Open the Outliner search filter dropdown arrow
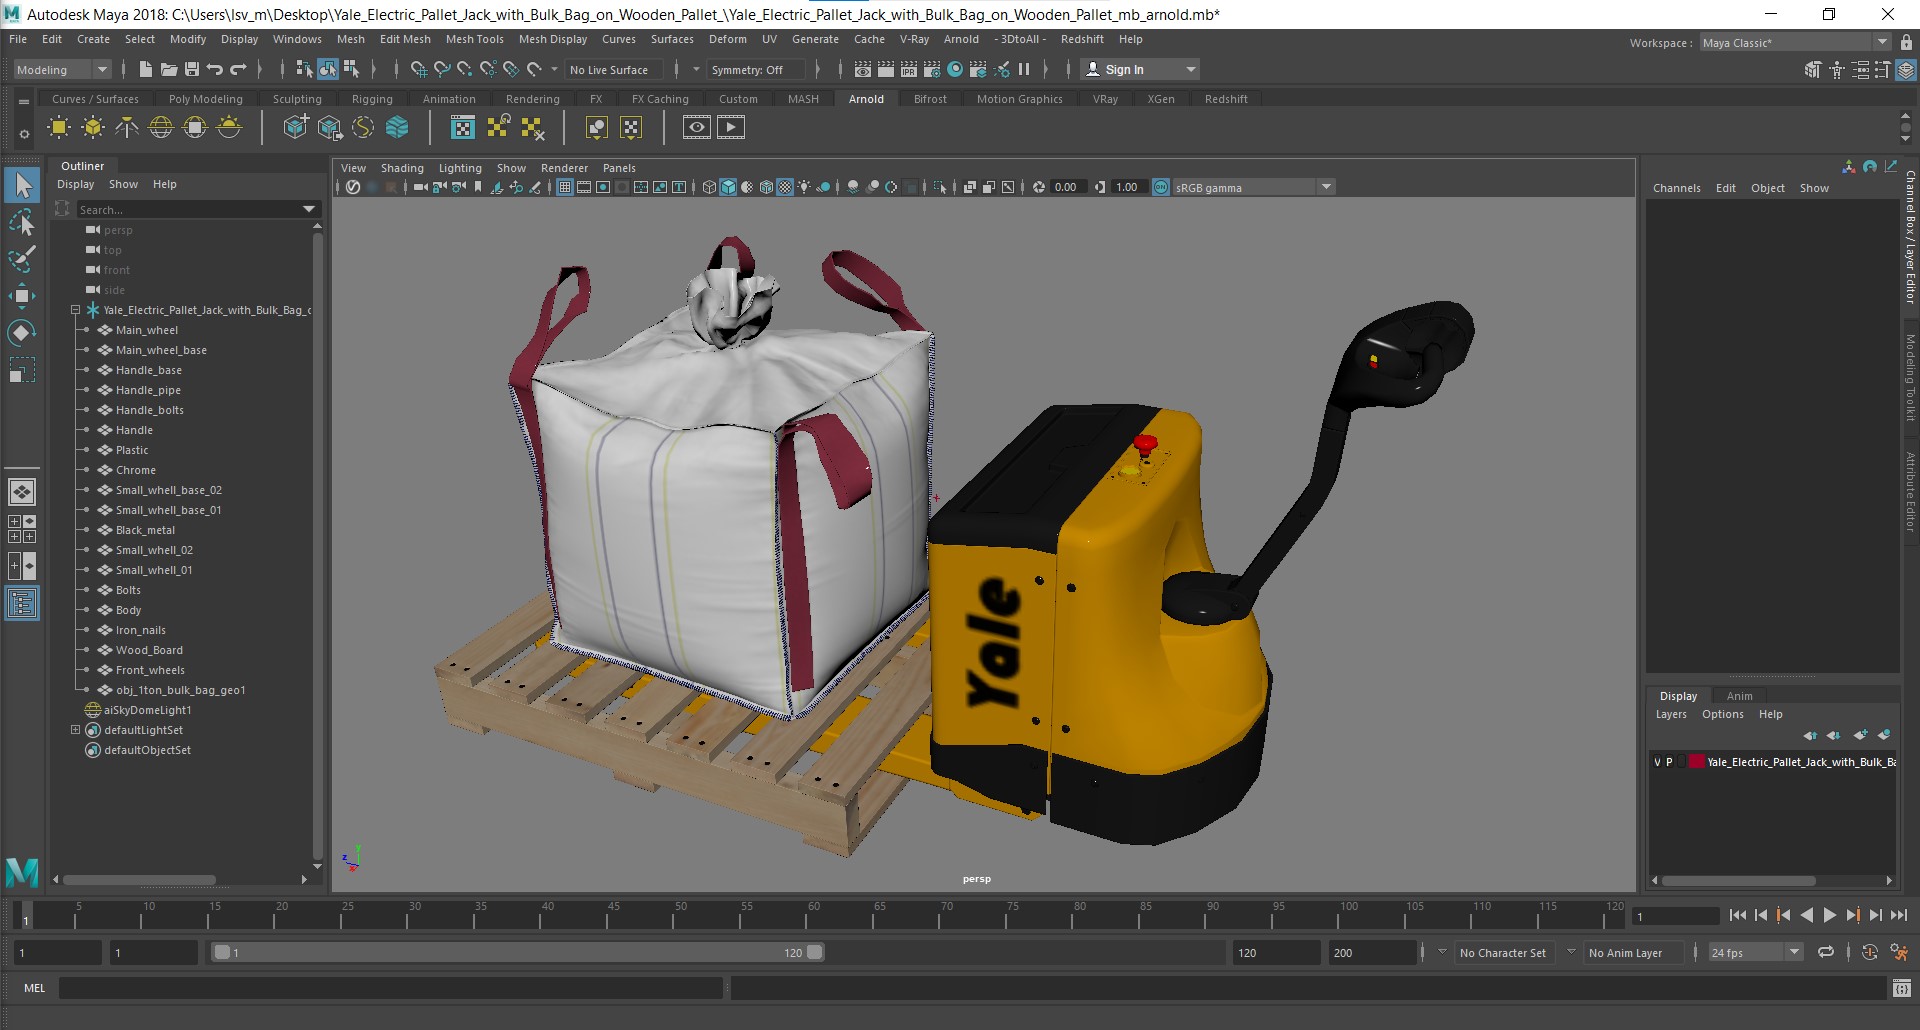The height and width of the screenshot is (1030, 1920). (309, 209)
